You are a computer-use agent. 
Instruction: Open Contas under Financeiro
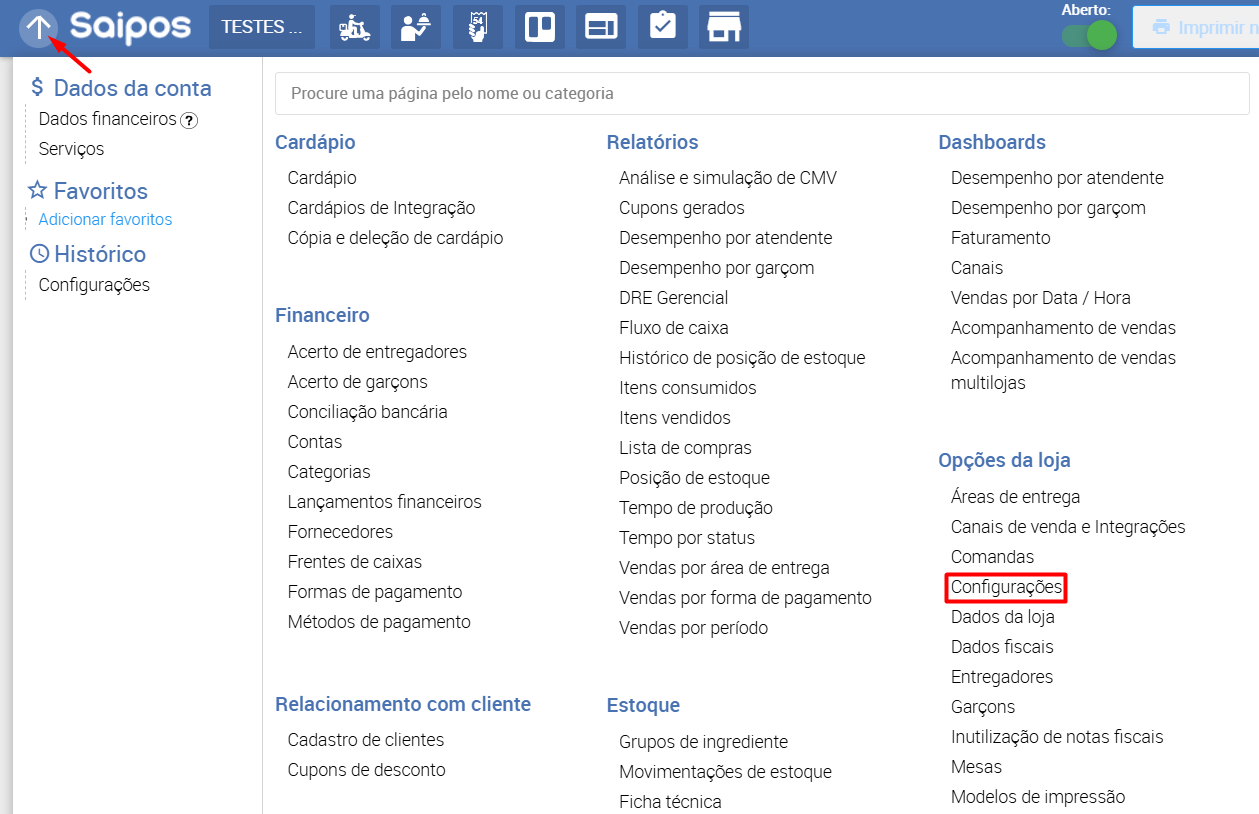(x=314, y=442)
